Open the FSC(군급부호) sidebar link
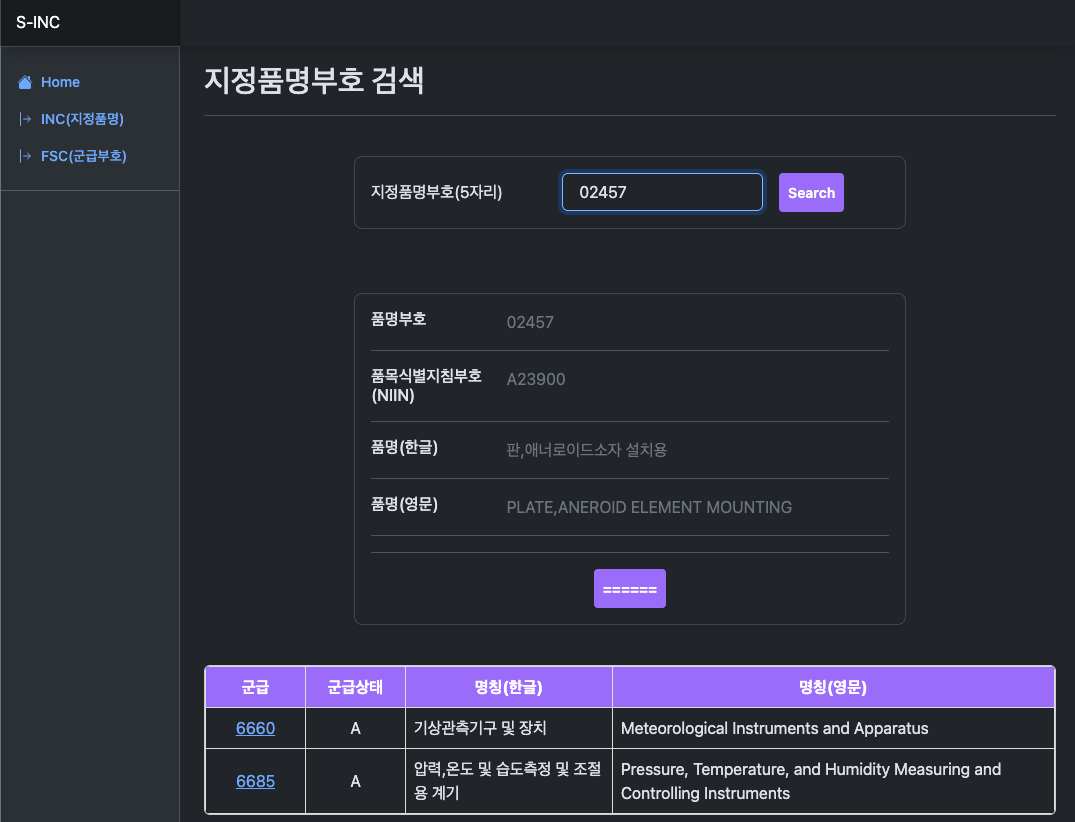The width and height of the screenshot is (1075, 822). pos(84,156)
